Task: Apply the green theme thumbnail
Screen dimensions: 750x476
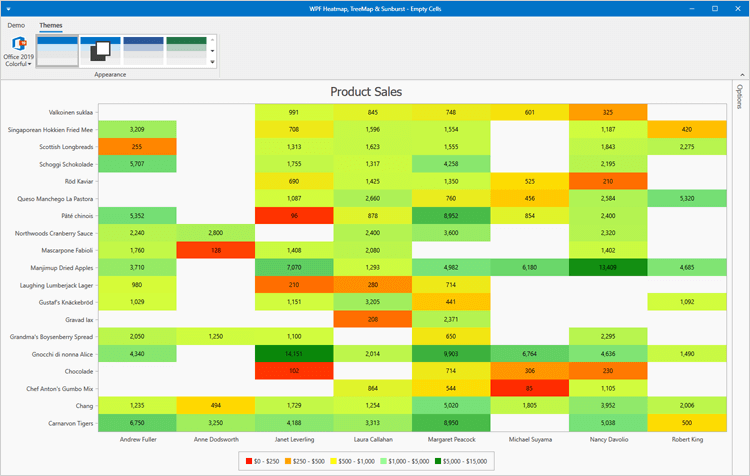Action: tap(186, 50)
